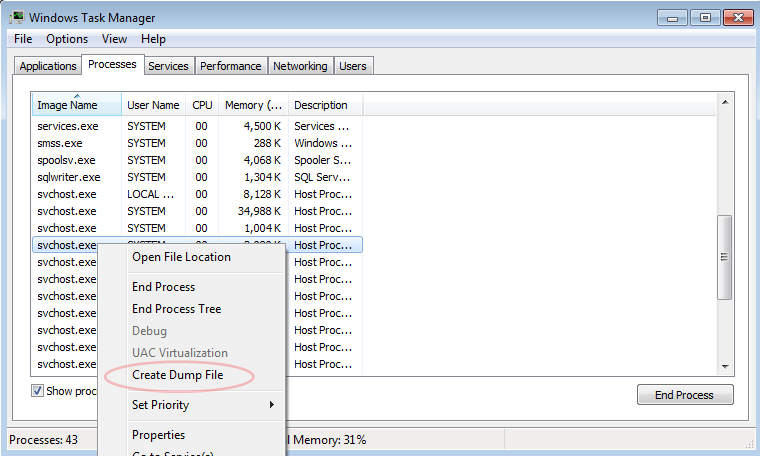Sort by CPU column header
Image resolution: width=760 pixels, height=456 pixels.
(202, 105)
